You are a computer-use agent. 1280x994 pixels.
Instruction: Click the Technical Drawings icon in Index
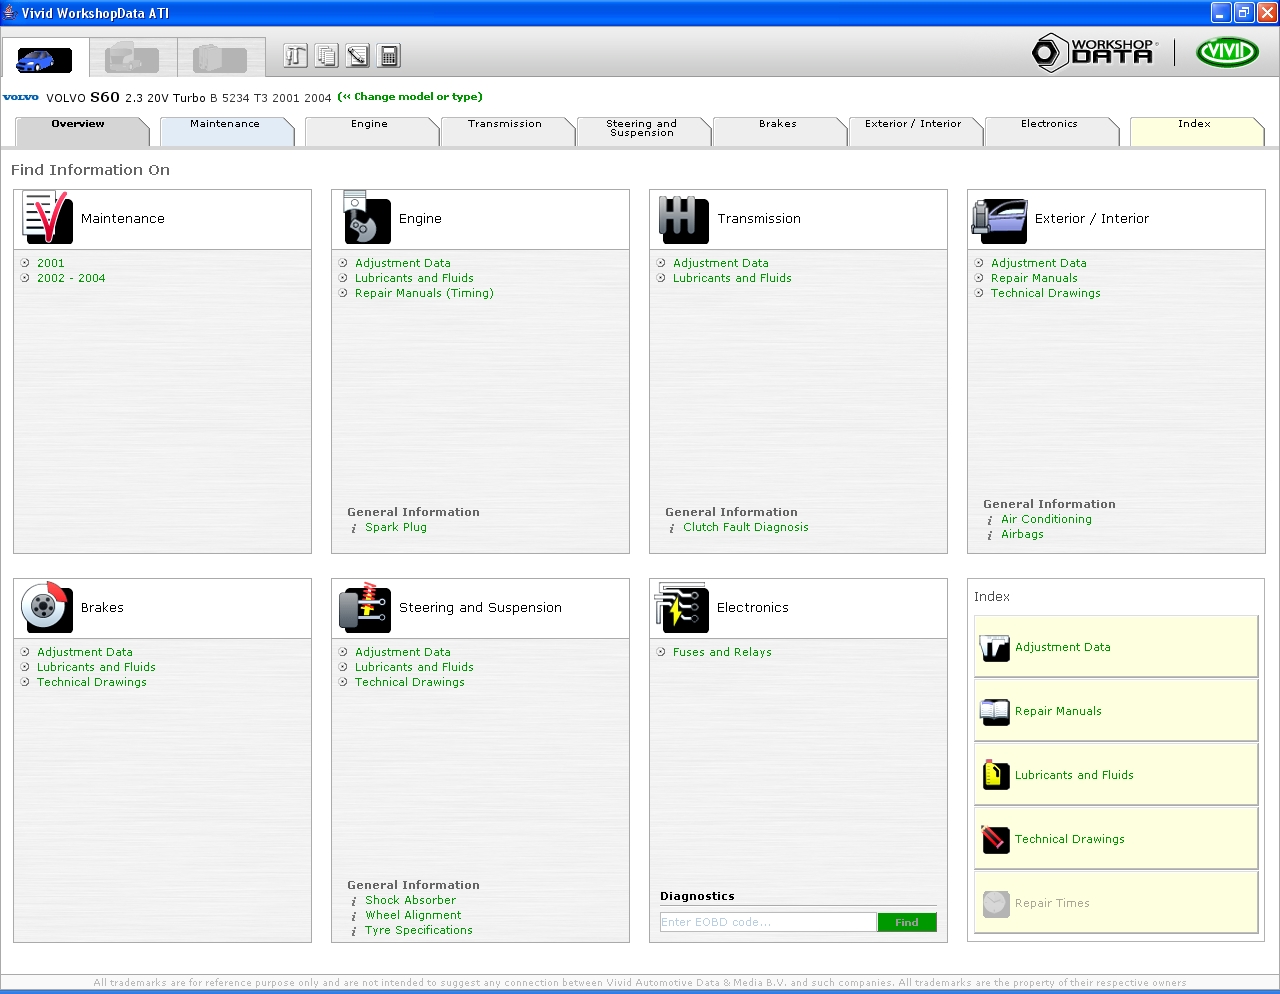[995, 839]
